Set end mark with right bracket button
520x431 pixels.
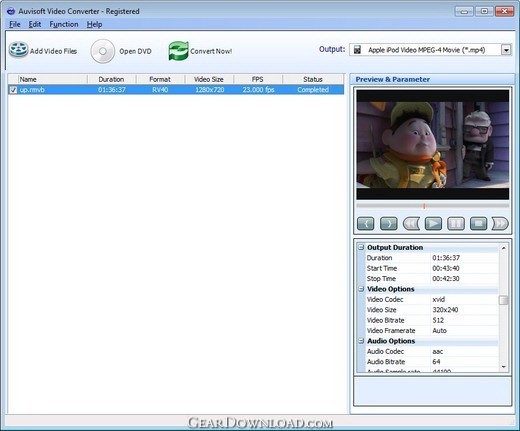tap(388, 224)
